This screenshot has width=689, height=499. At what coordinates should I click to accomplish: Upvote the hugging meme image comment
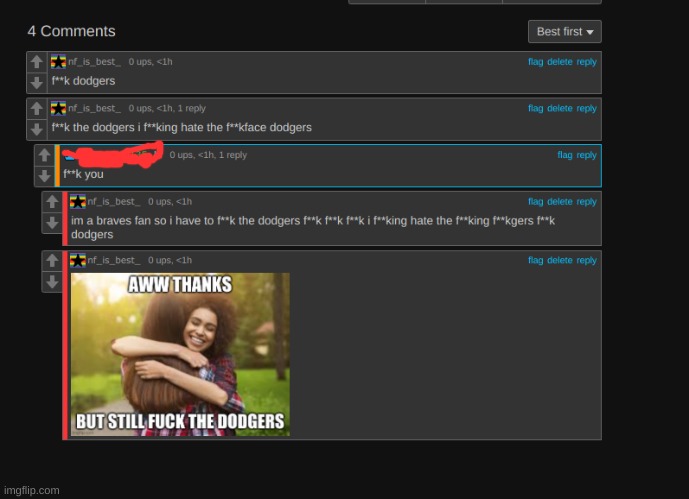pyautogui.click(x=52, y=260)
